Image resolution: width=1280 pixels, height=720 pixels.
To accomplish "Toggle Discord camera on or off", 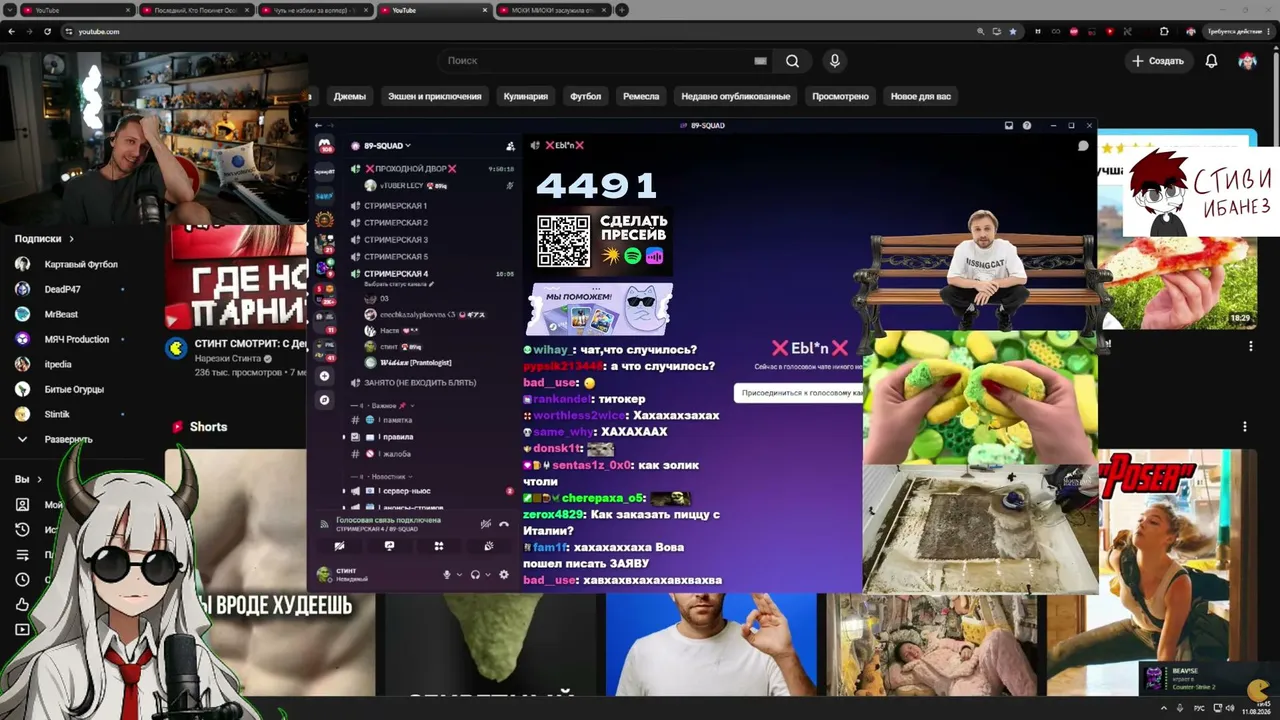I will pyautogui.click(x=339, y=546).
